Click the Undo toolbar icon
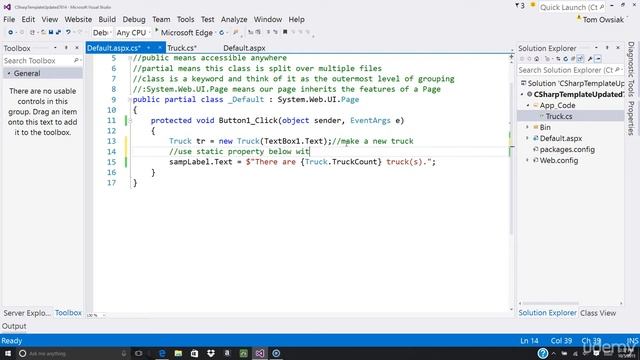640x360 pixels. (x=68, y=32)
